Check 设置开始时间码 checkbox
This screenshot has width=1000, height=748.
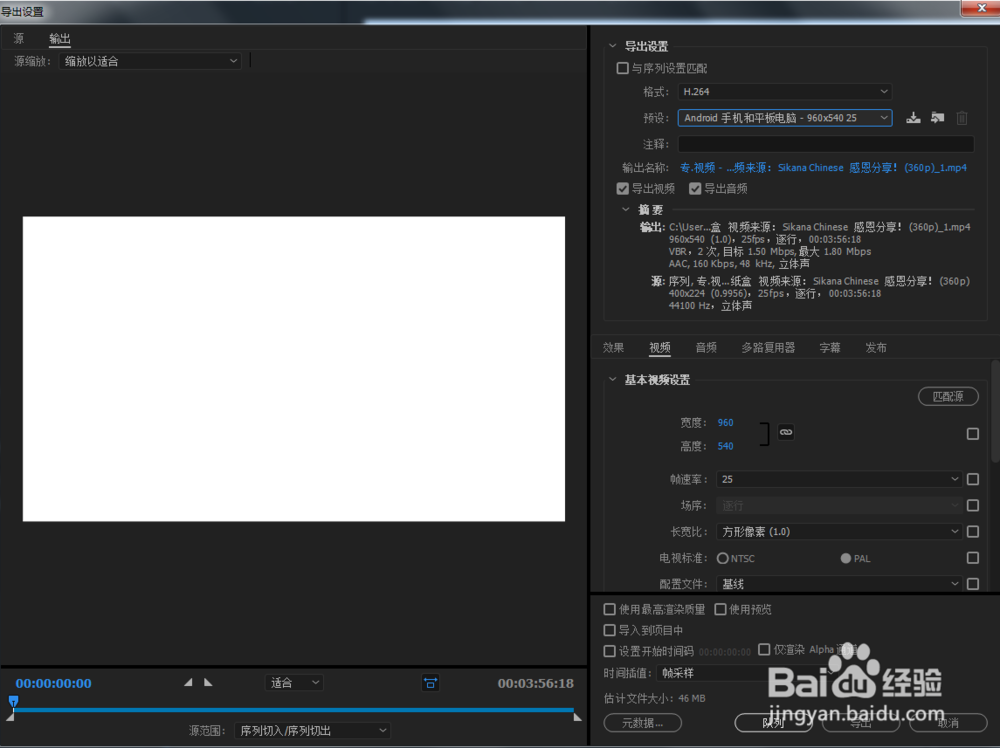[x=610, y=651]
